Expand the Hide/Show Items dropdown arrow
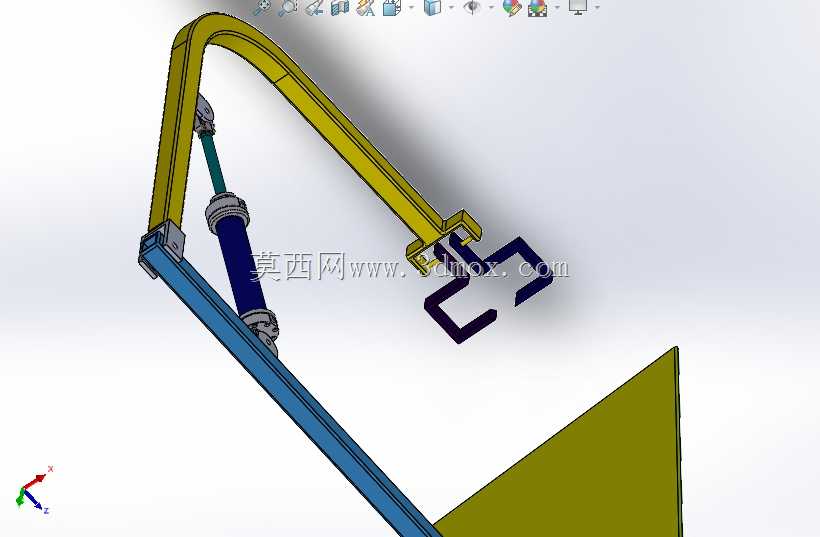The width and height of the screenshot is (820, 537). coord(491,7)
